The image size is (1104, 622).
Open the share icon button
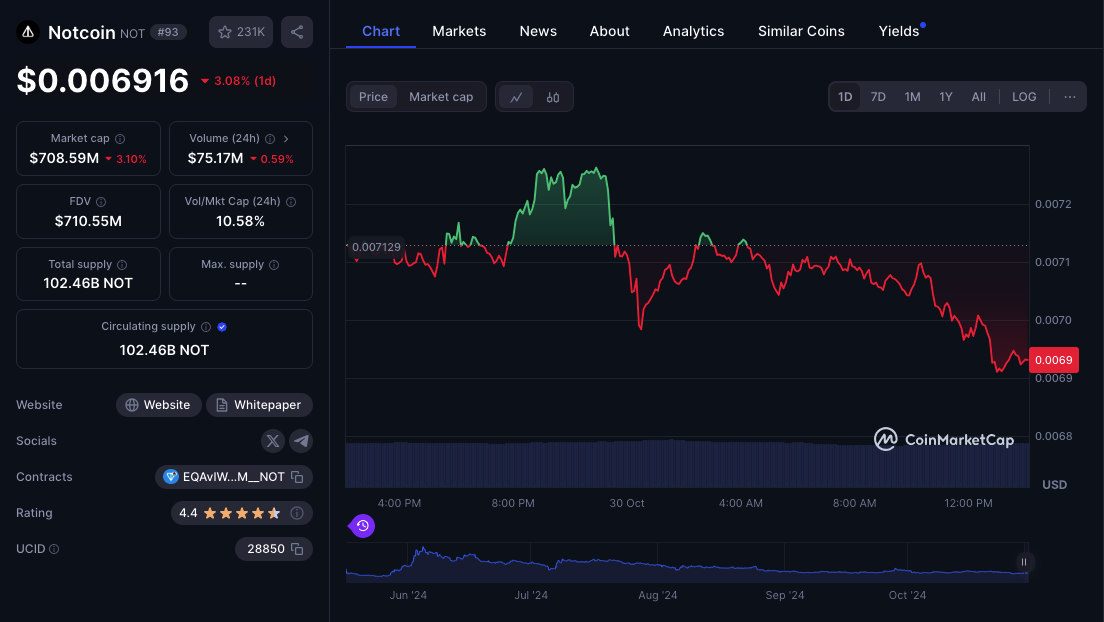click(x=297, y=32)
